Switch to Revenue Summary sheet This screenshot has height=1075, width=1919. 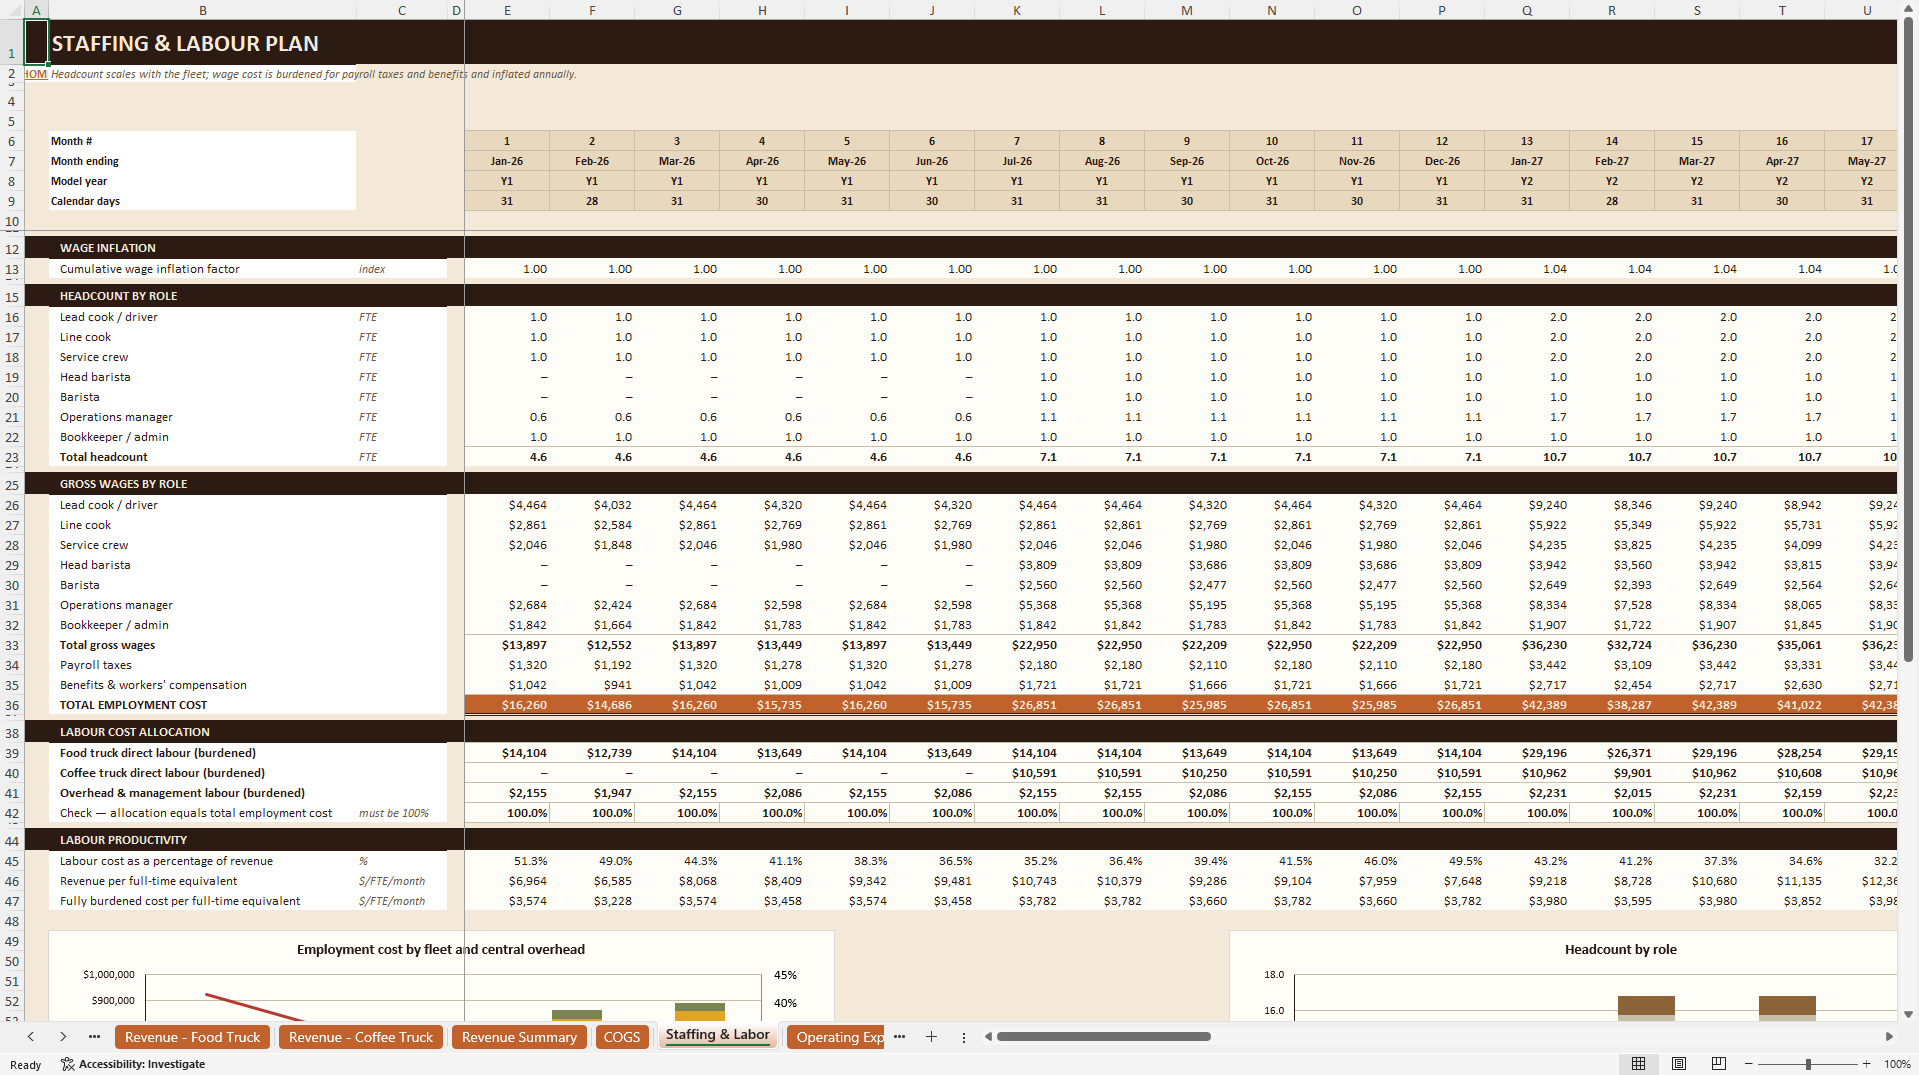coord(519,1037)
